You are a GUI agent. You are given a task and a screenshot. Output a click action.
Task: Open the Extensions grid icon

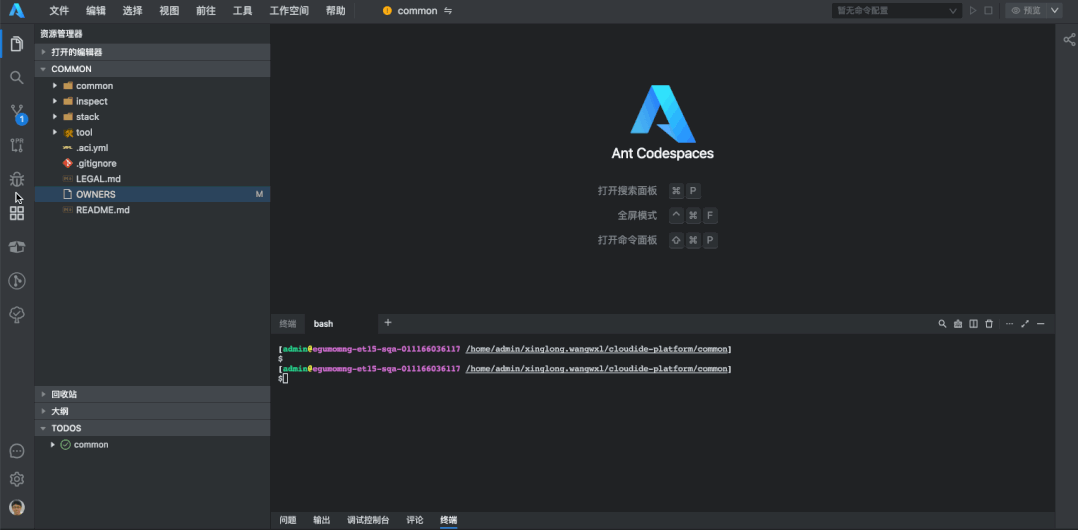point(17,213)
